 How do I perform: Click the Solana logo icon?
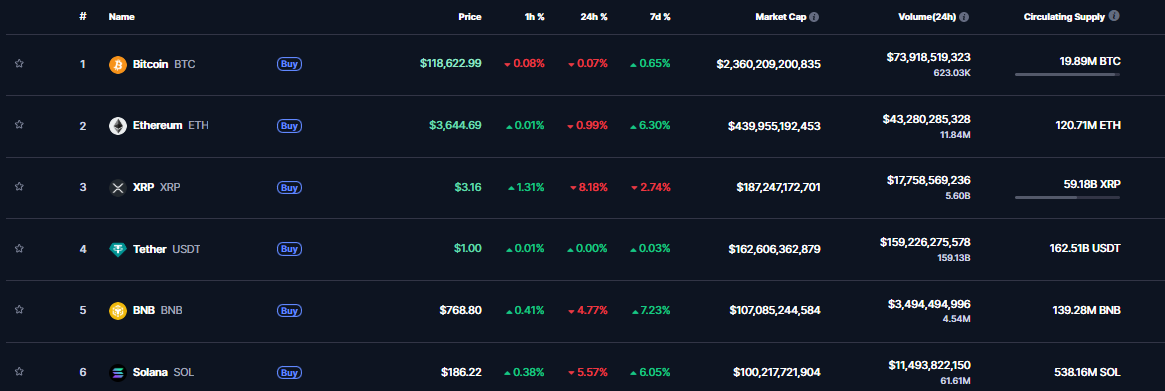[117, 372]
